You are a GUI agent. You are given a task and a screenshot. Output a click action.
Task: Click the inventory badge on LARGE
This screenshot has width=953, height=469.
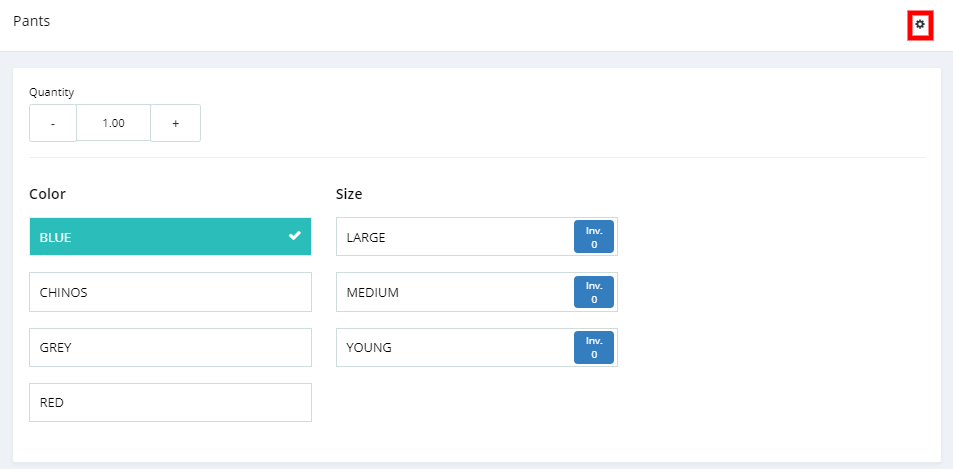coord(594,237)
